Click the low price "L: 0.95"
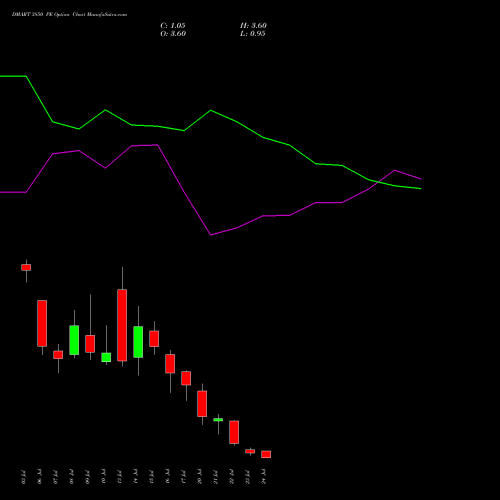Image resolution: width=500 pixels, height=500 pixels. point(253,34)
